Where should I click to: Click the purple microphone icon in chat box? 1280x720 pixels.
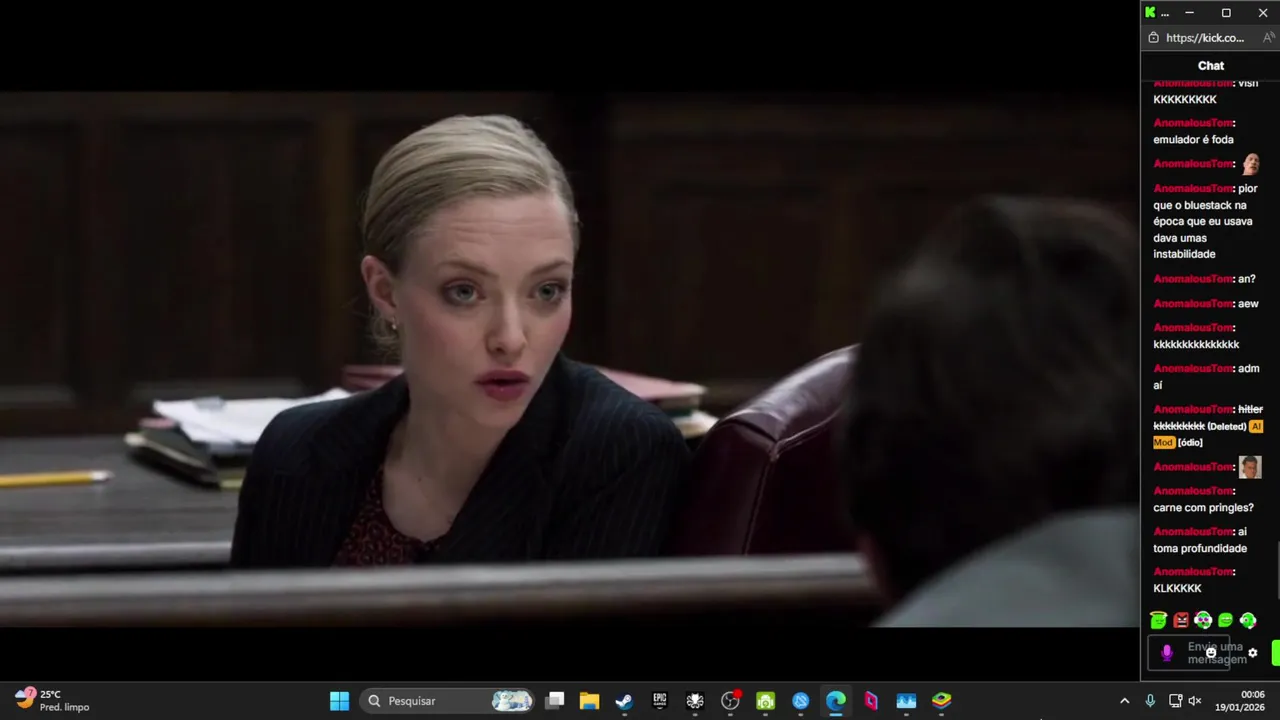click(1166, 653)
